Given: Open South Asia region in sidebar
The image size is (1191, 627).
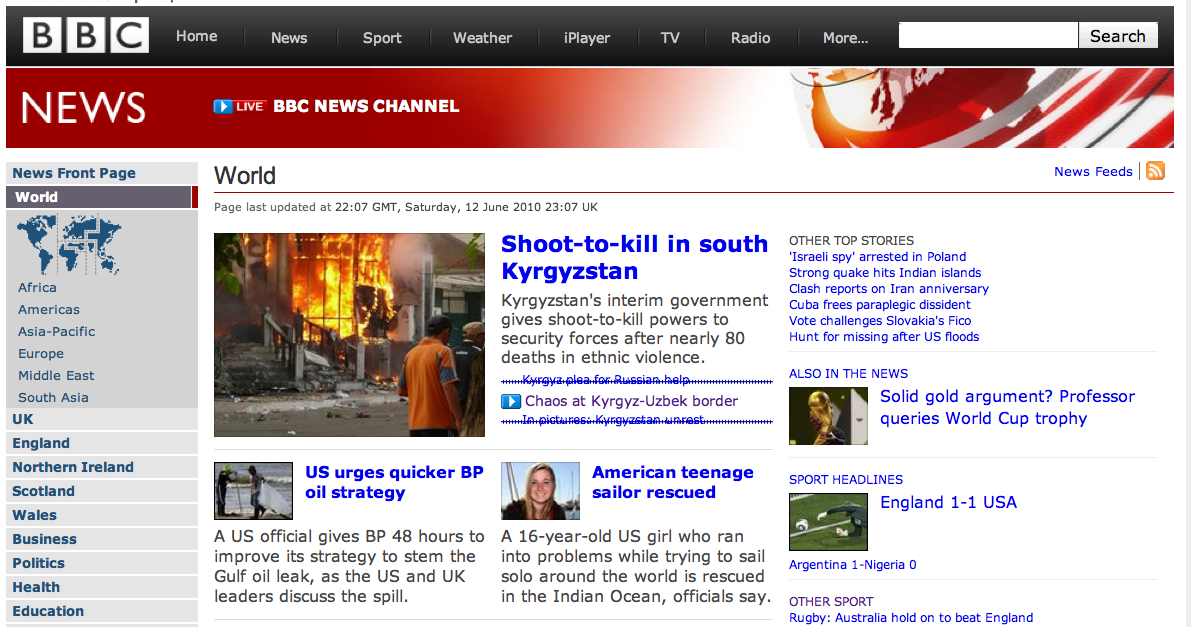Looking at the screenshot, I should tap(53, 397).
